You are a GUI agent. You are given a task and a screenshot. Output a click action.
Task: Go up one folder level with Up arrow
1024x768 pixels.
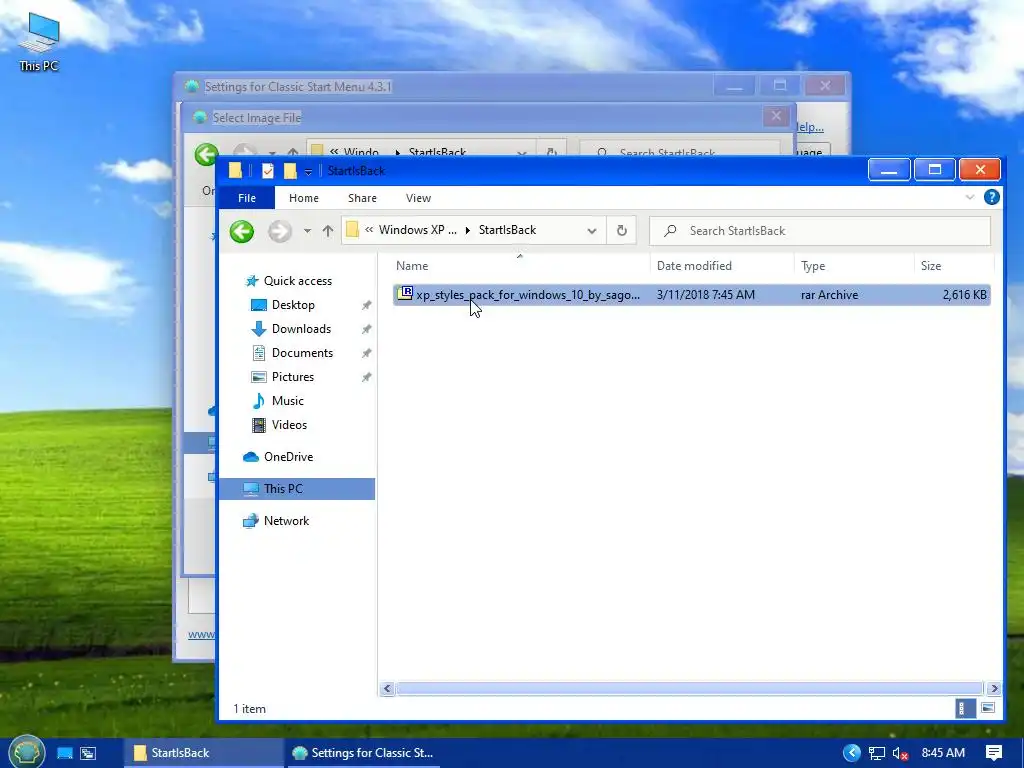tap(328, 231)
